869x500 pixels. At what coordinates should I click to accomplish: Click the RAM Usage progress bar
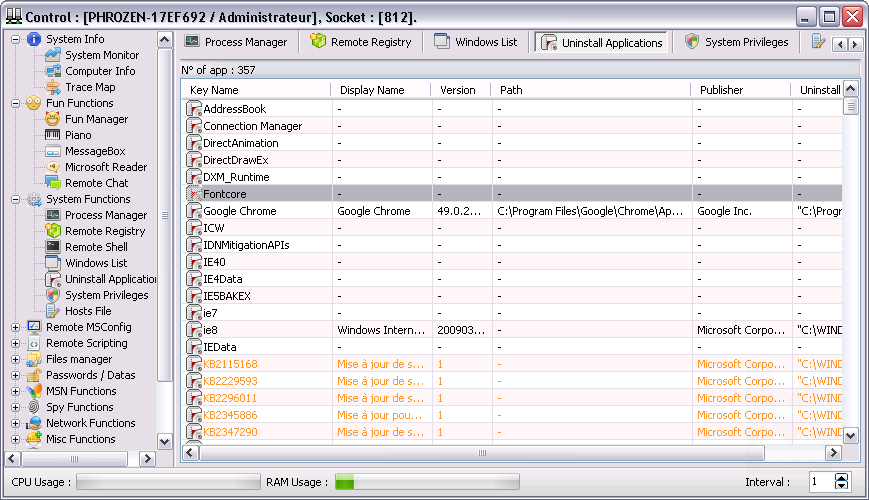[x=426, y=482]
